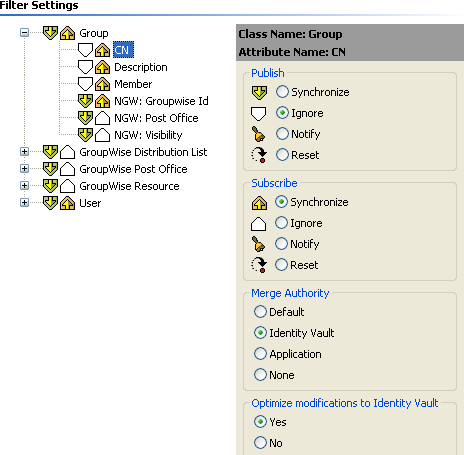Image resolution: width=464 pixels, height=455 pixels.
Task: Expand the User class node
Action: pos(24,203)
